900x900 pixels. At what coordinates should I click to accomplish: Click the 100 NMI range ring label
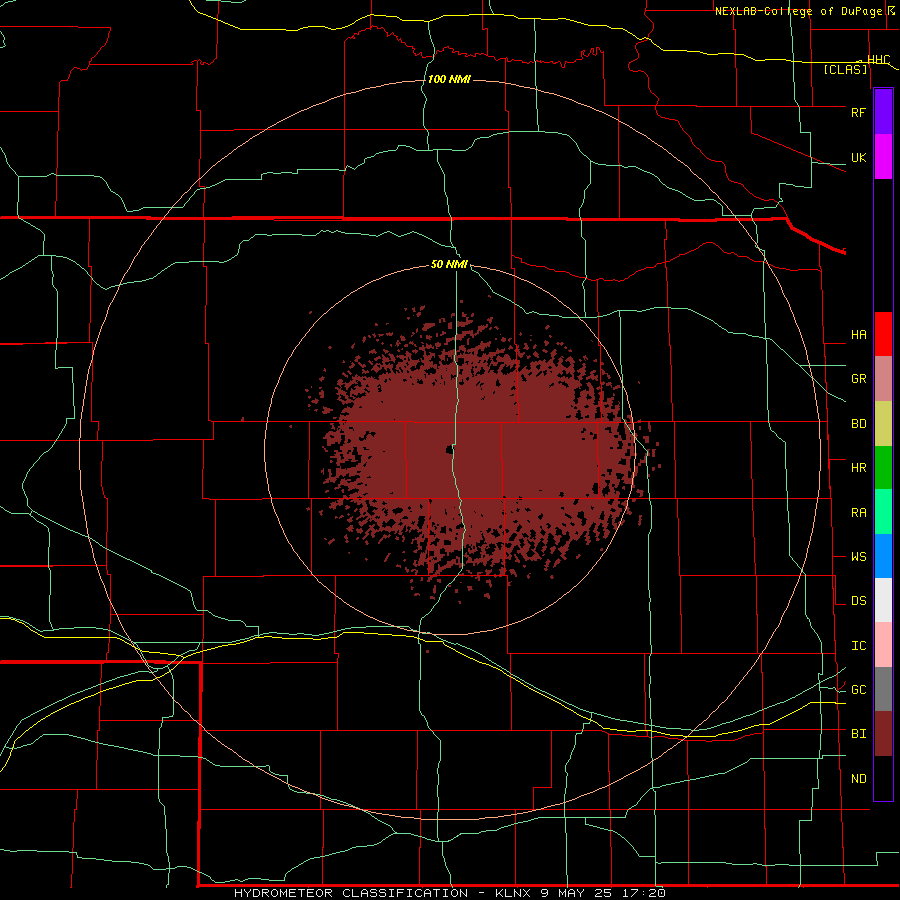449,79
